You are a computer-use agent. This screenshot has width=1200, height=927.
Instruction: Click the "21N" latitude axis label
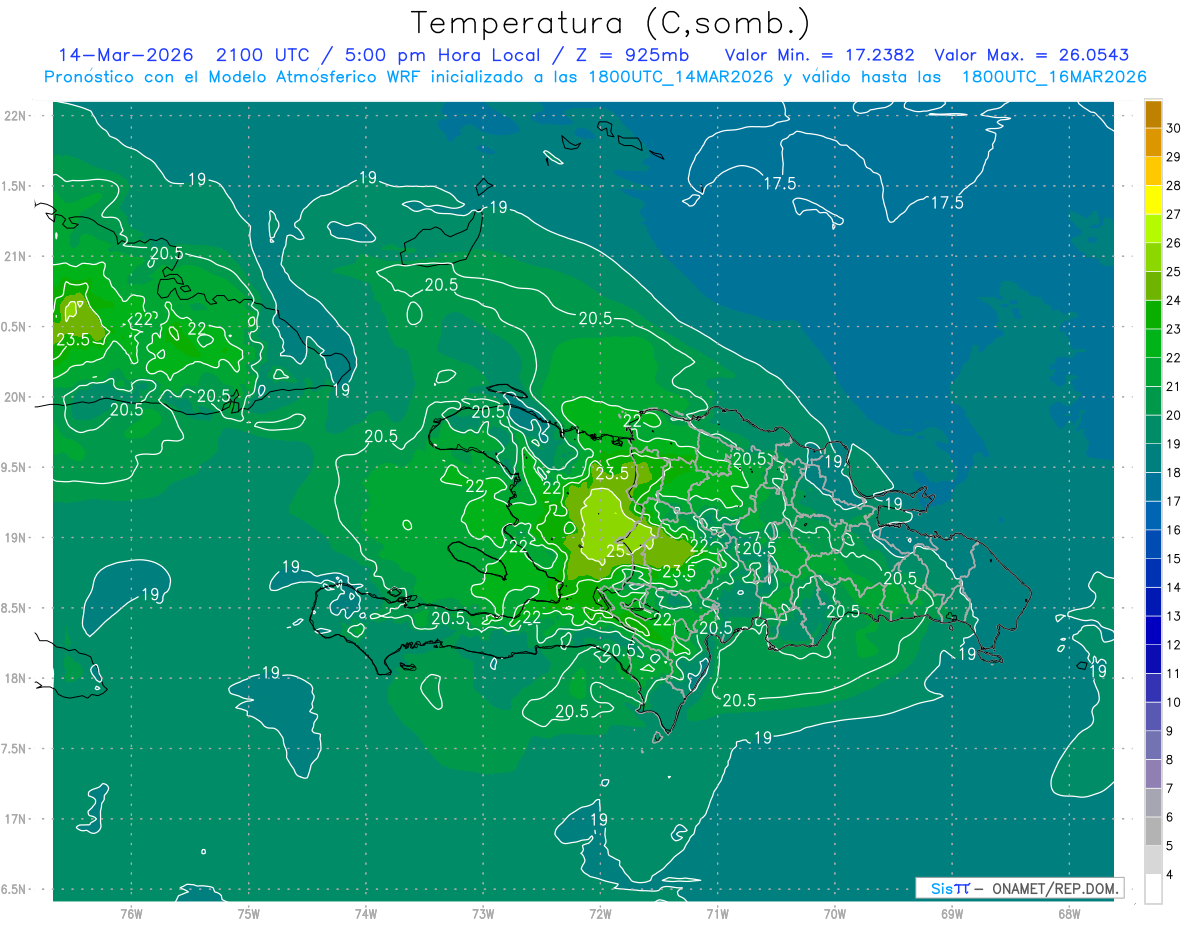[x=15, y=257]
